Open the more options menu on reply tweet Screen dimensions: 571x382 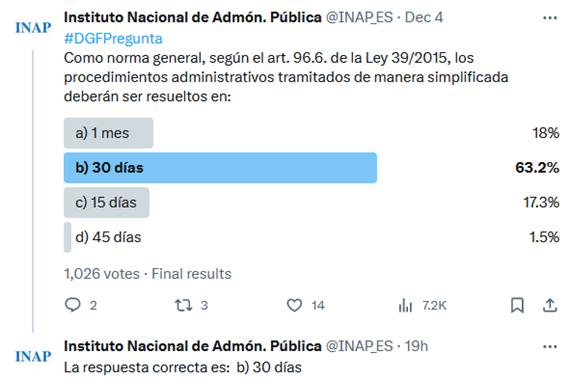coord(550,346)
